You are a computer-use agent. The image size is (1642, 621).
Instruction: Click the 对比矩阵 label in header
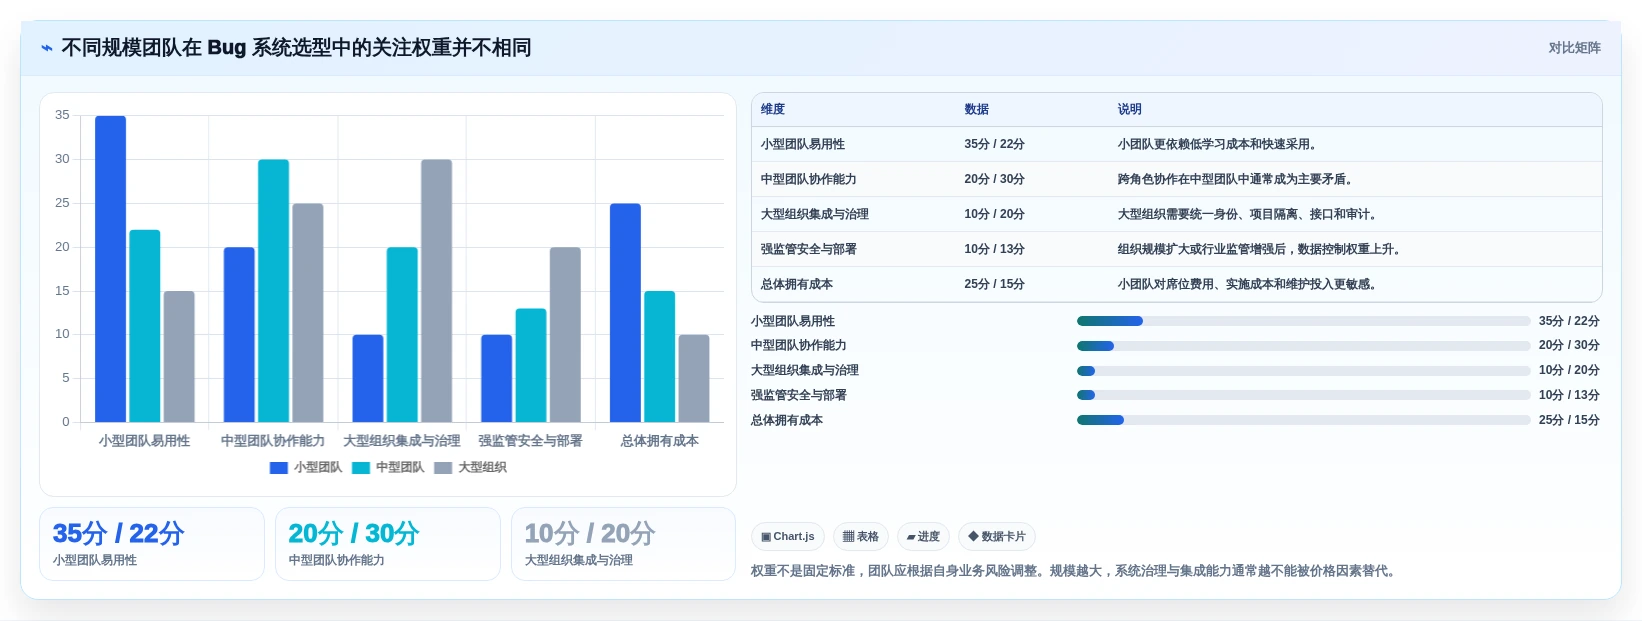tap(1574, 48)
